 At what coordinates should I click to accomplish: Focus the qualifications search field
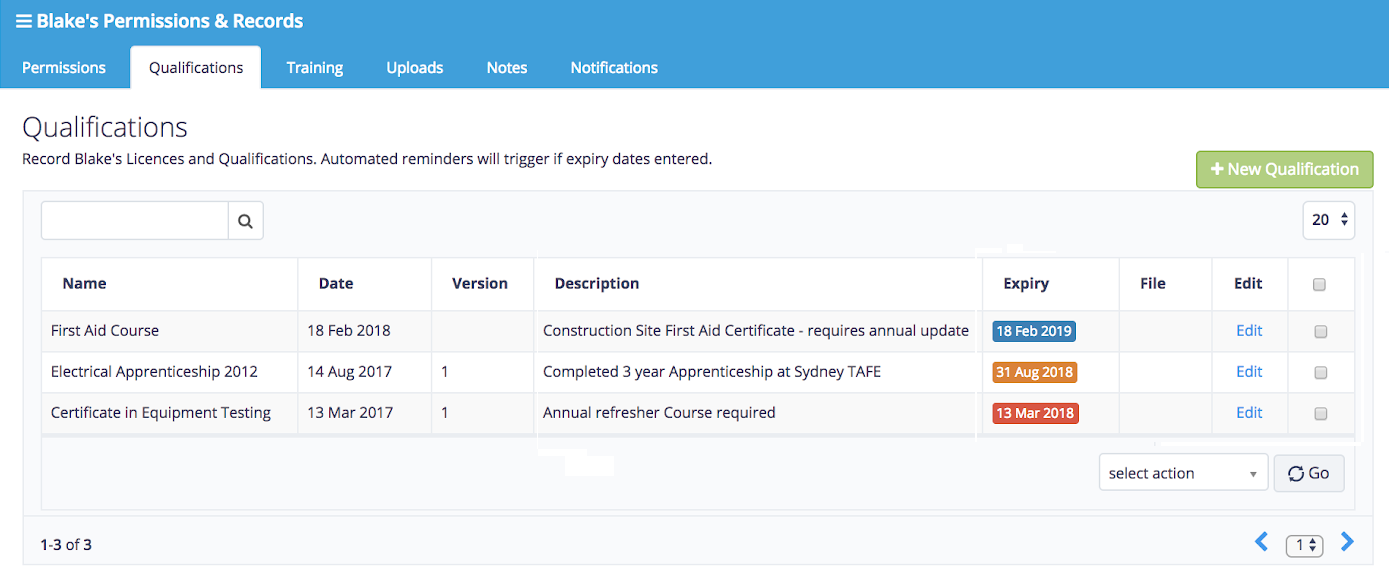135,221
